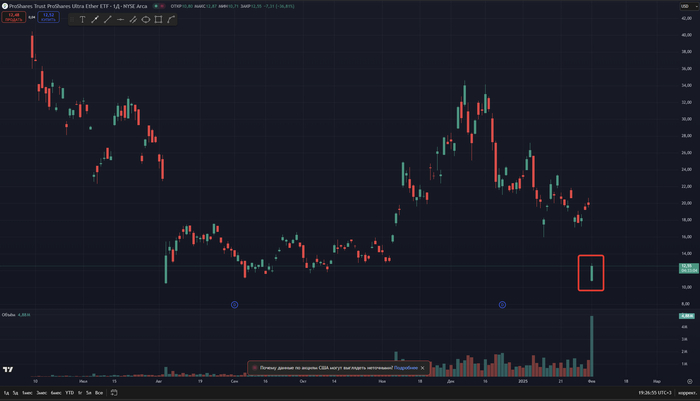Toggle the green market status indicator
The width and height of the screenshot is (700, 401).
[x=156, y=6]
